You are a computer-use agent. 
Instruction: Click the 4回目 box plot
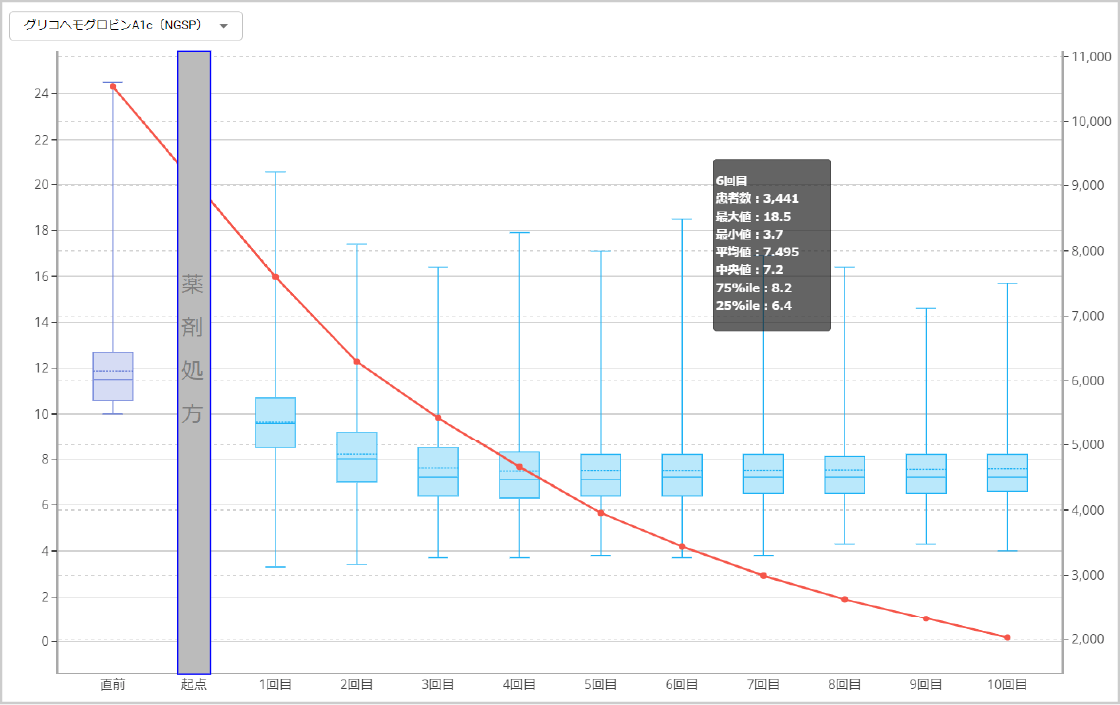(x=519, y=475)
